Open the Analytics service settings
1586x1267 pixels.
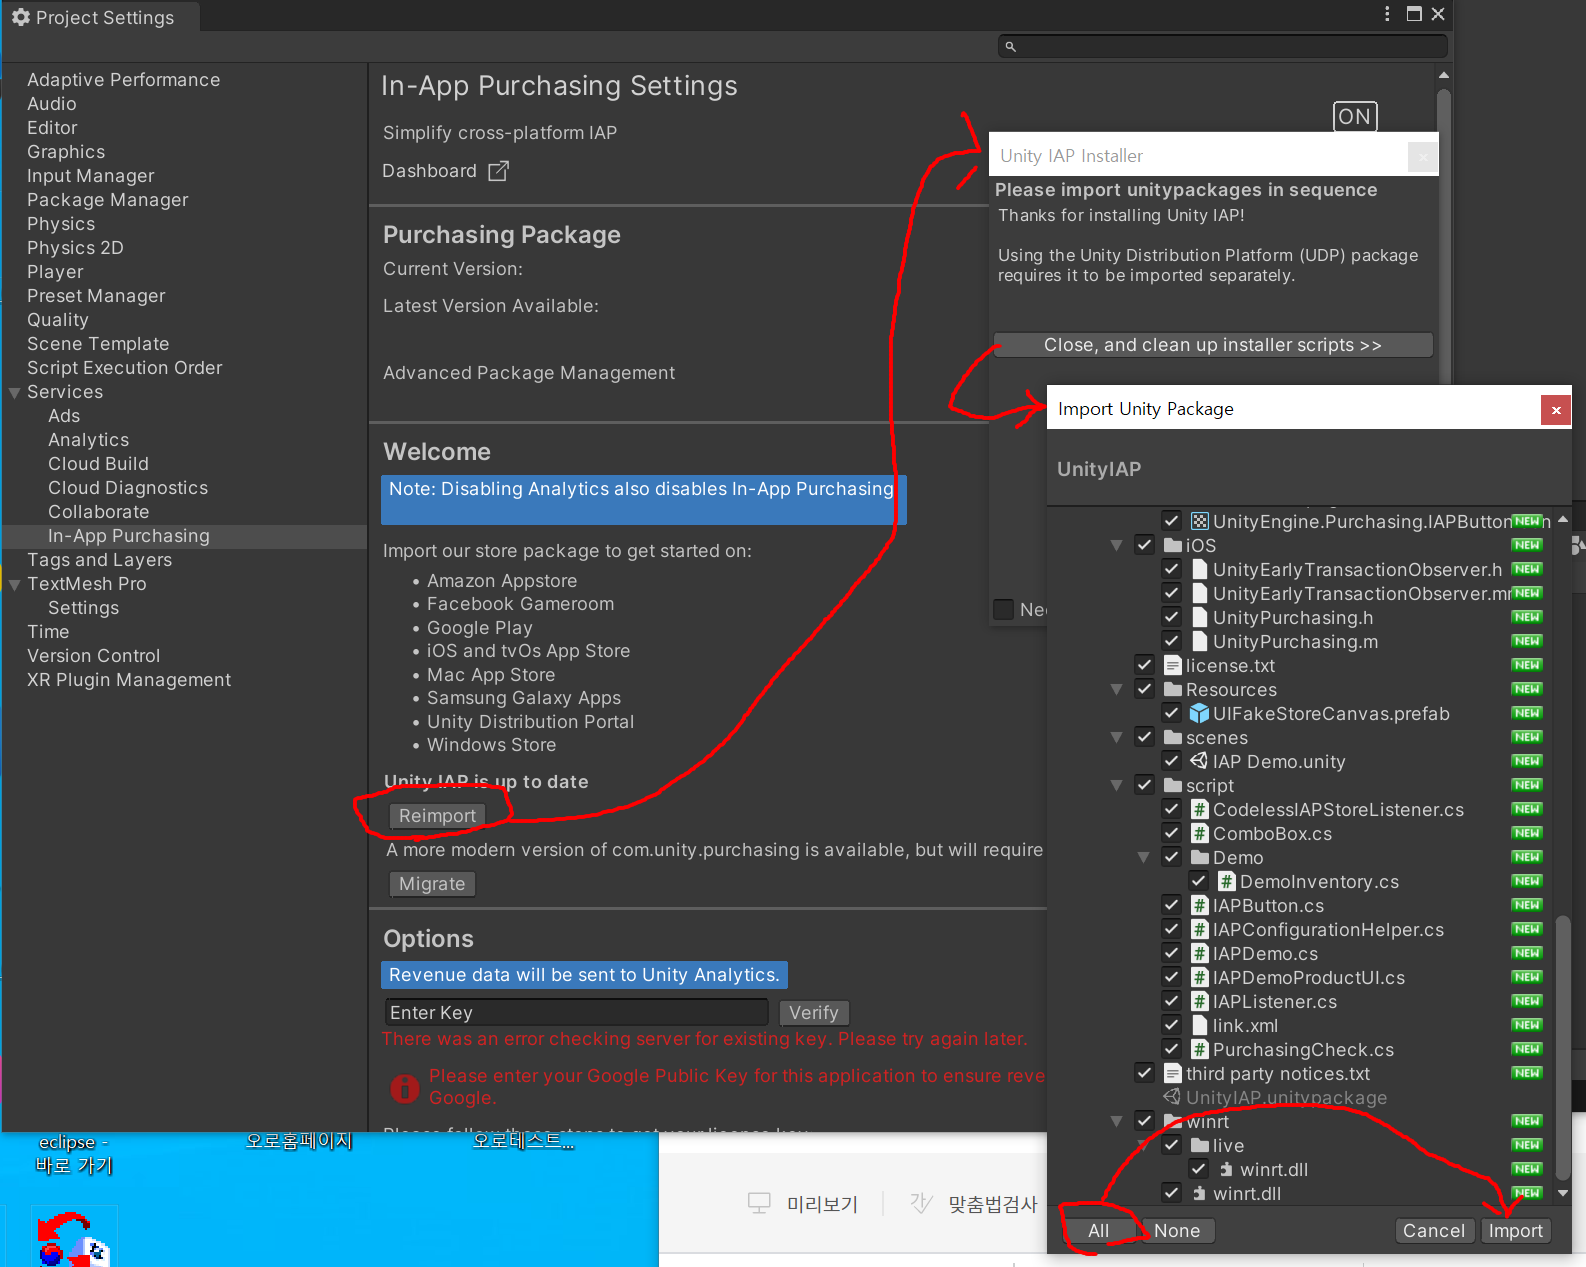pos(88,440)
